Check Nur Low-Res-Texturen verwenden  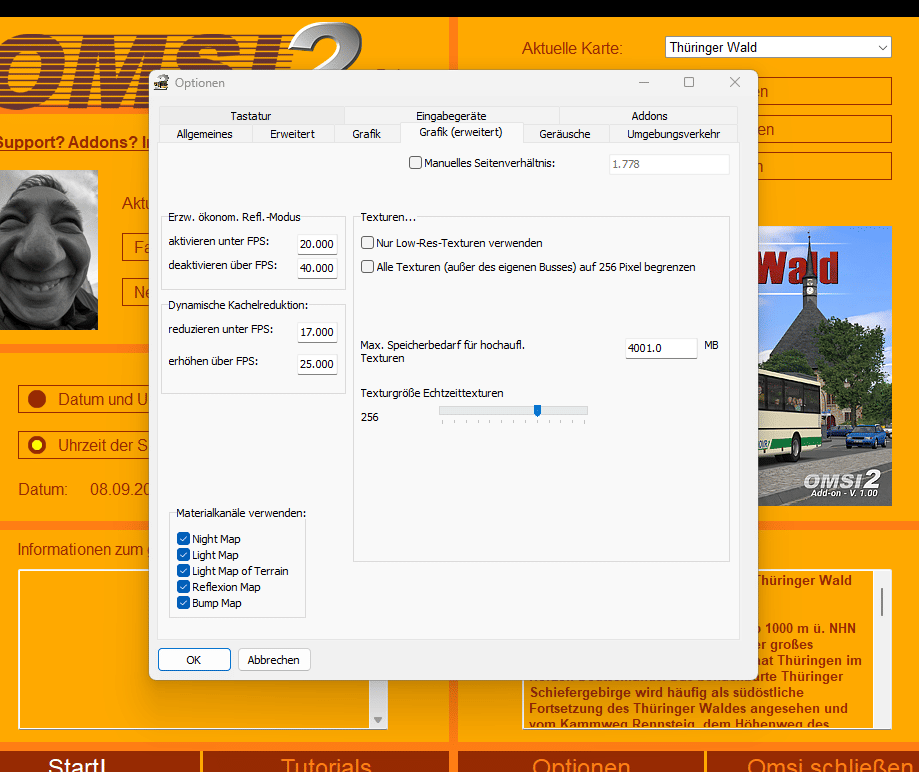point(367,243)
